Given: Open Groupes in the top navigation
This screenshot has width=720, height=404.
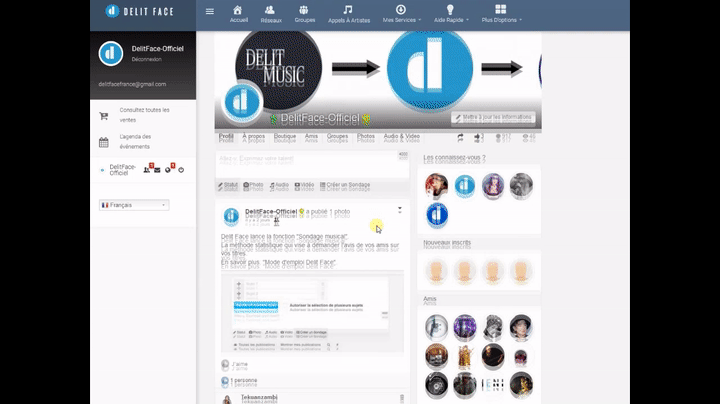Looking at the screenshot, I should [305, 13].
